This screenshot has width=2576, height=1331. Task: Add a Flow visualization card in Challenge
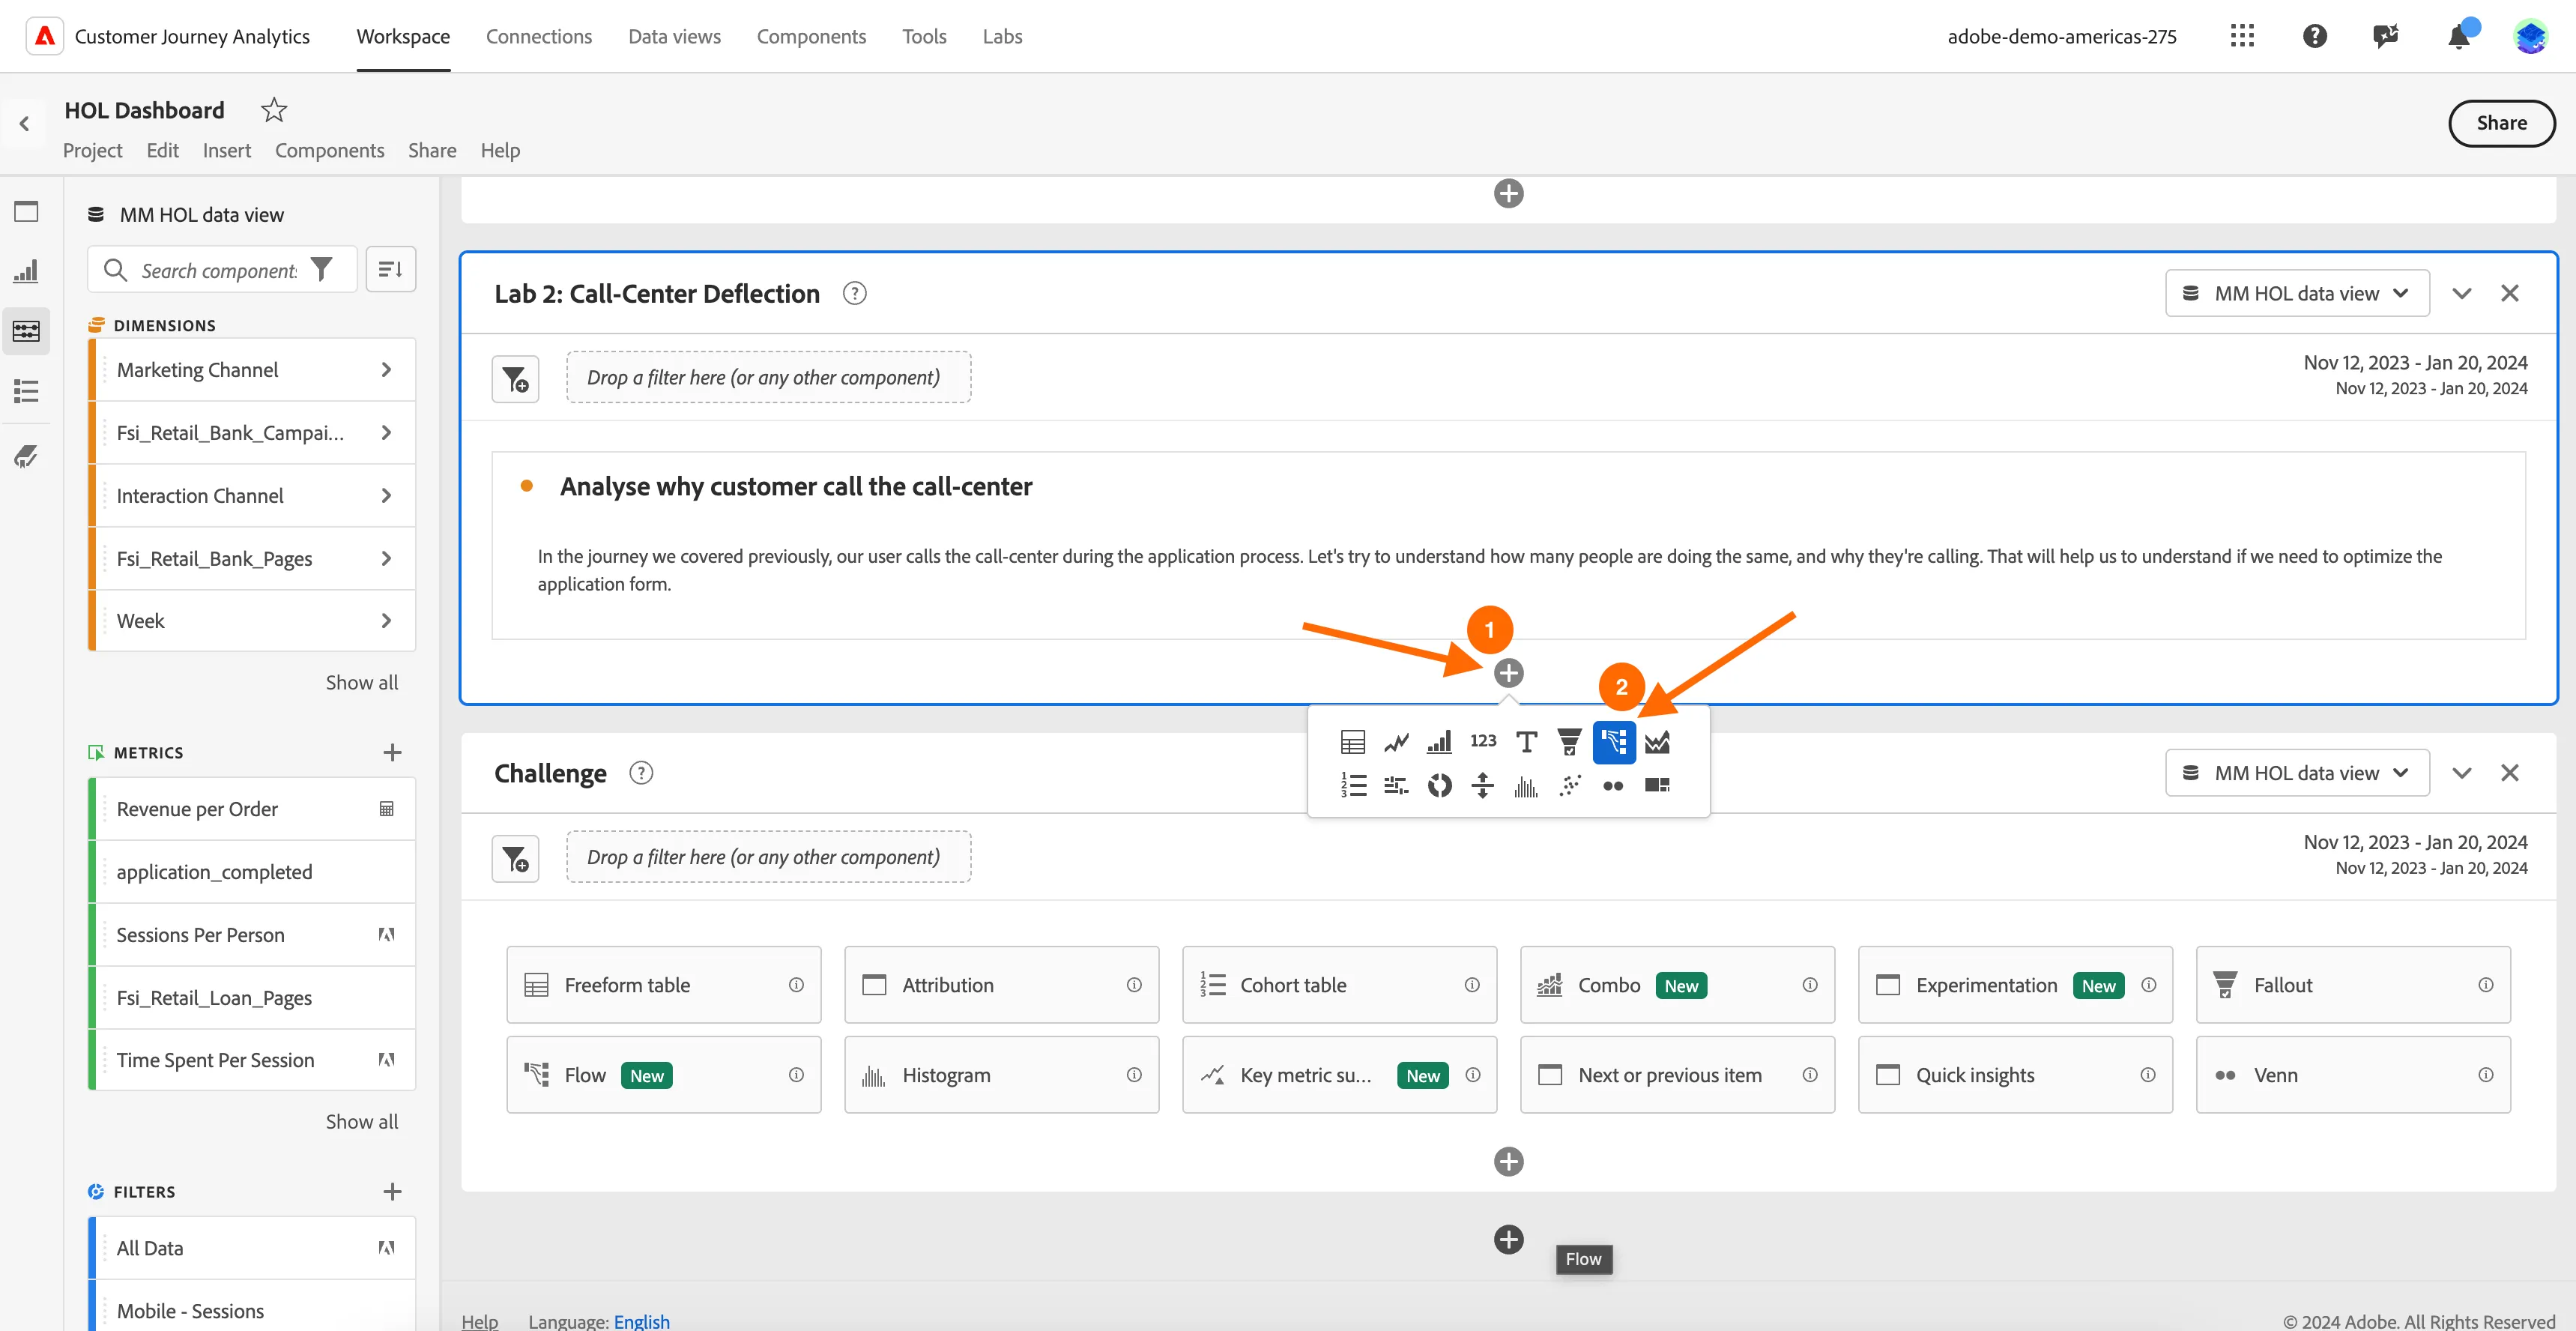664,1075
